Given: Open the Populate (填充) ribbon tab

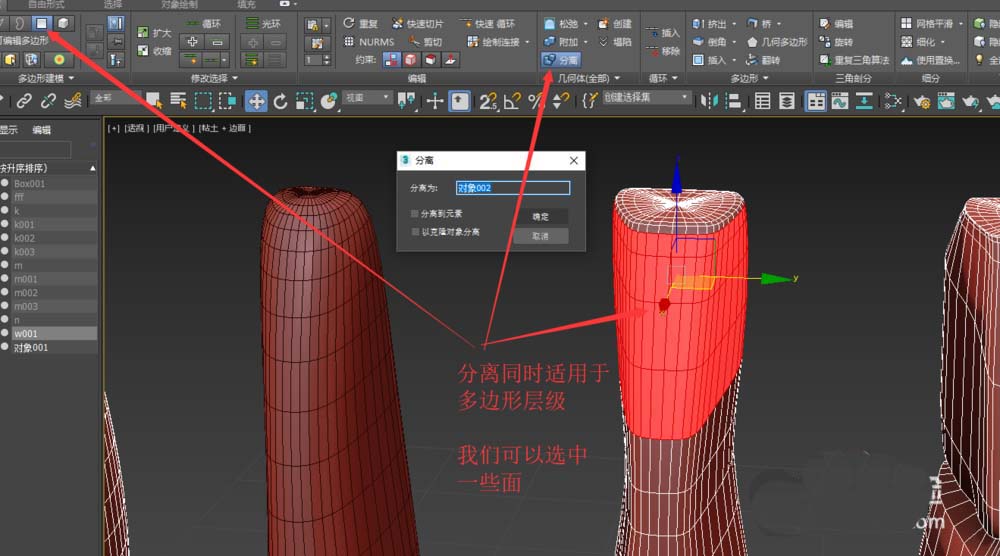Looking at the screenshot, I should click(x=246, y=4).
